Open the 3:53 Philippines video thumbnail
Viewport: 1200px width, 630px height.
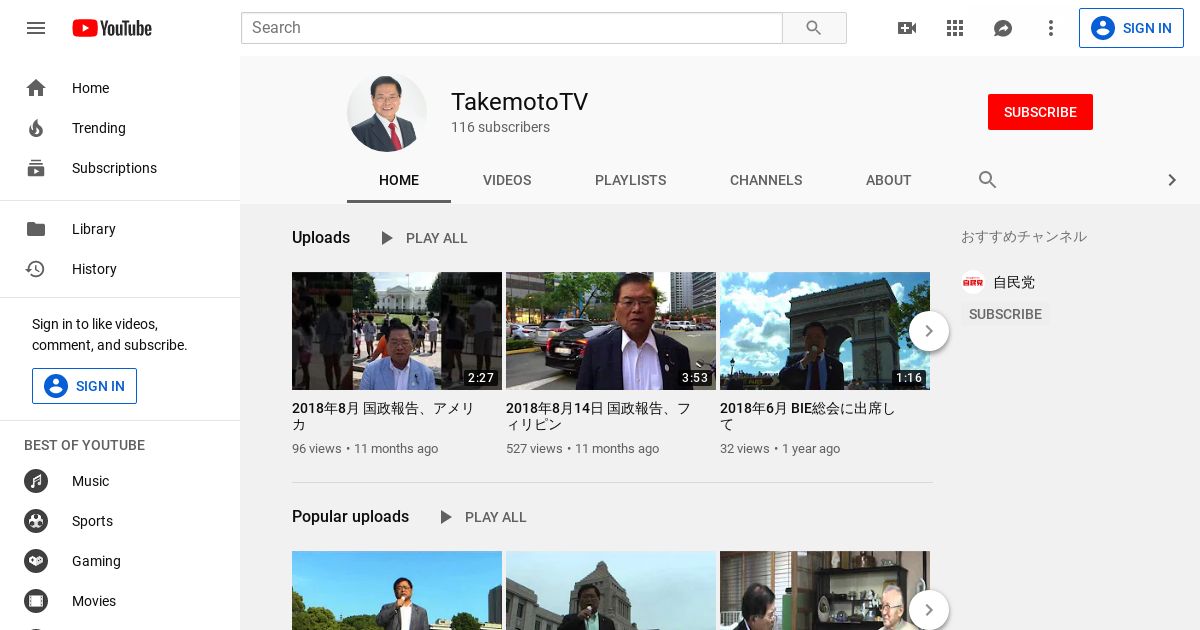pyautogui.click(x=611, y=331)
